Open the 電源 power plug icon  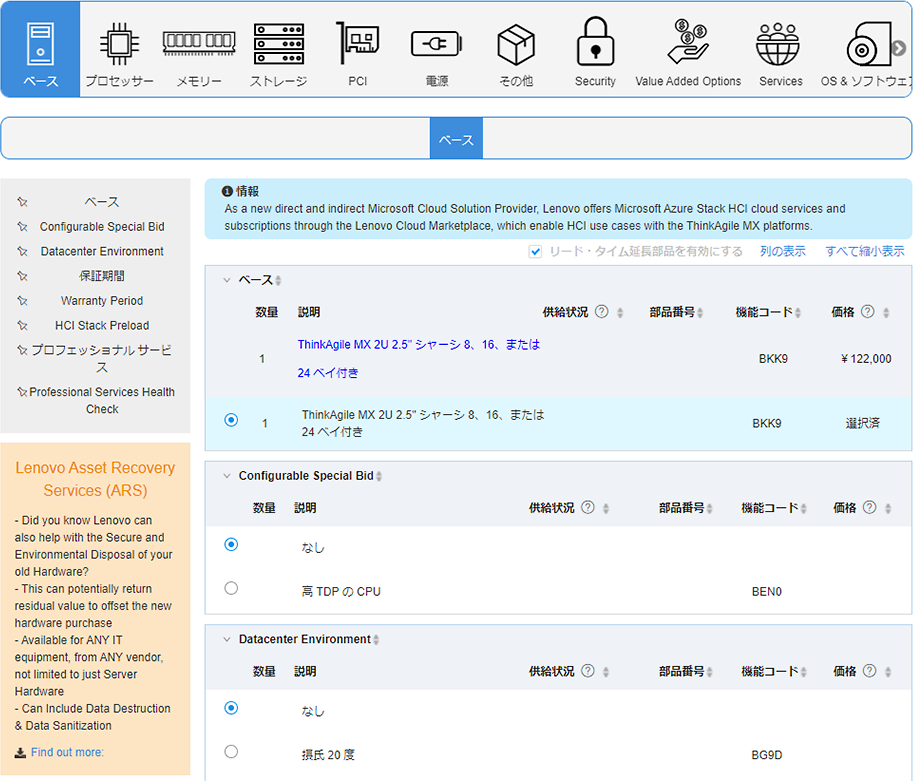click(437, 44)
